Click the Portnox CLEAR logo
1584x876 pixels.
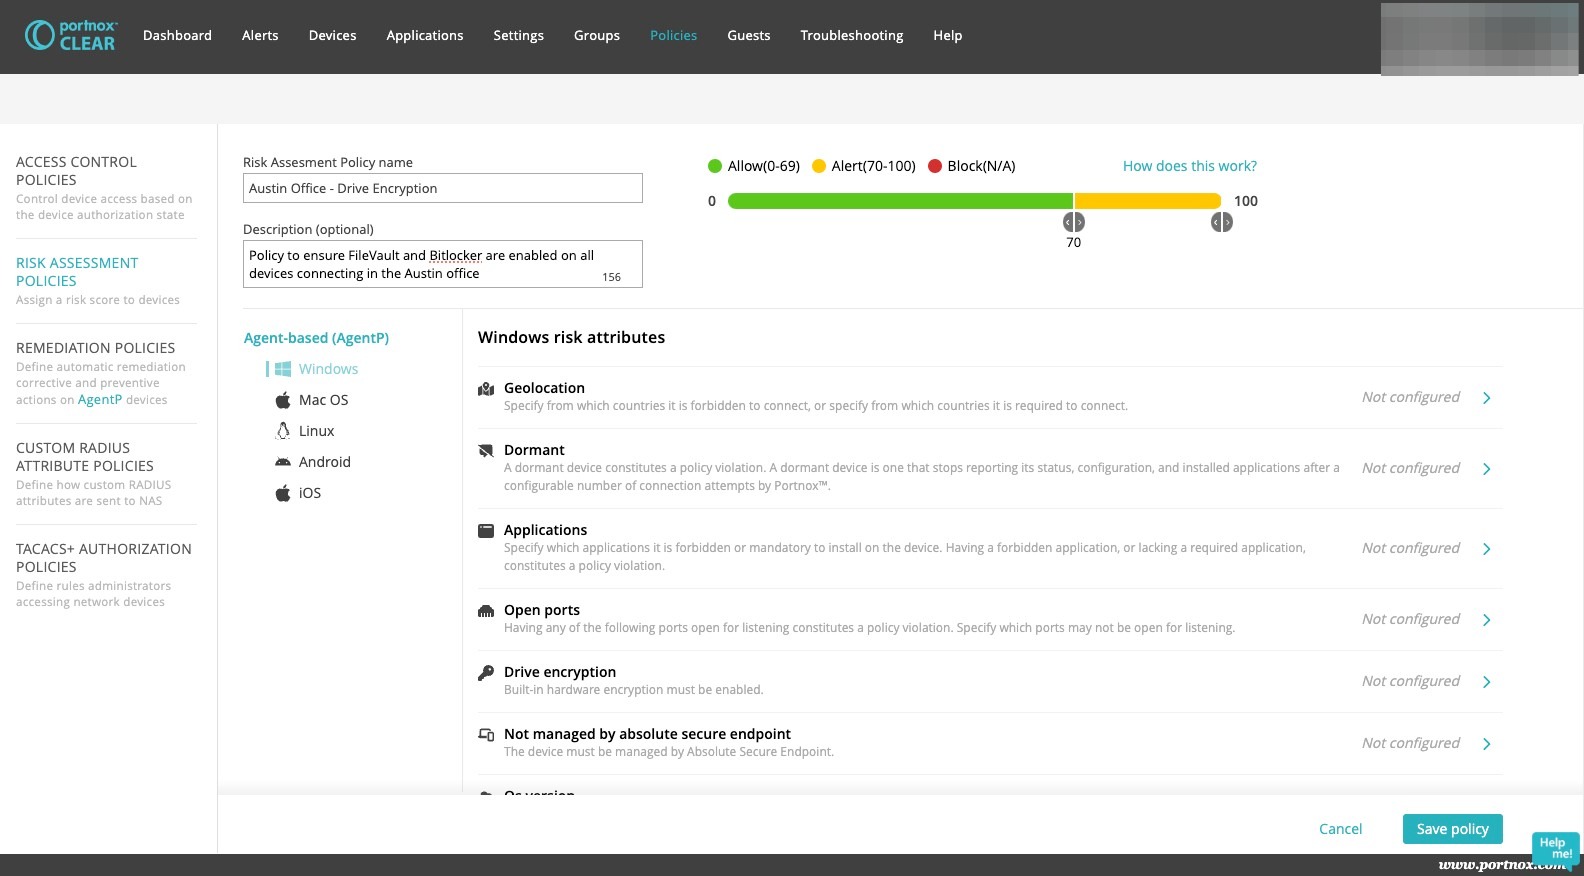[x=70, y=35]
